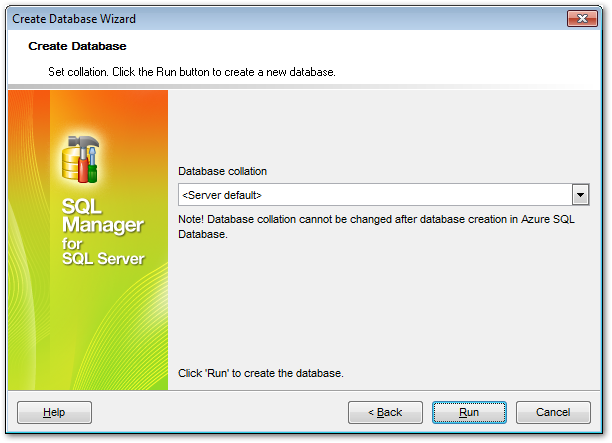Viewport: 612px width, 443px height.
Task: Click the 'Create Database' bold heading
Action: coord(77,46)
